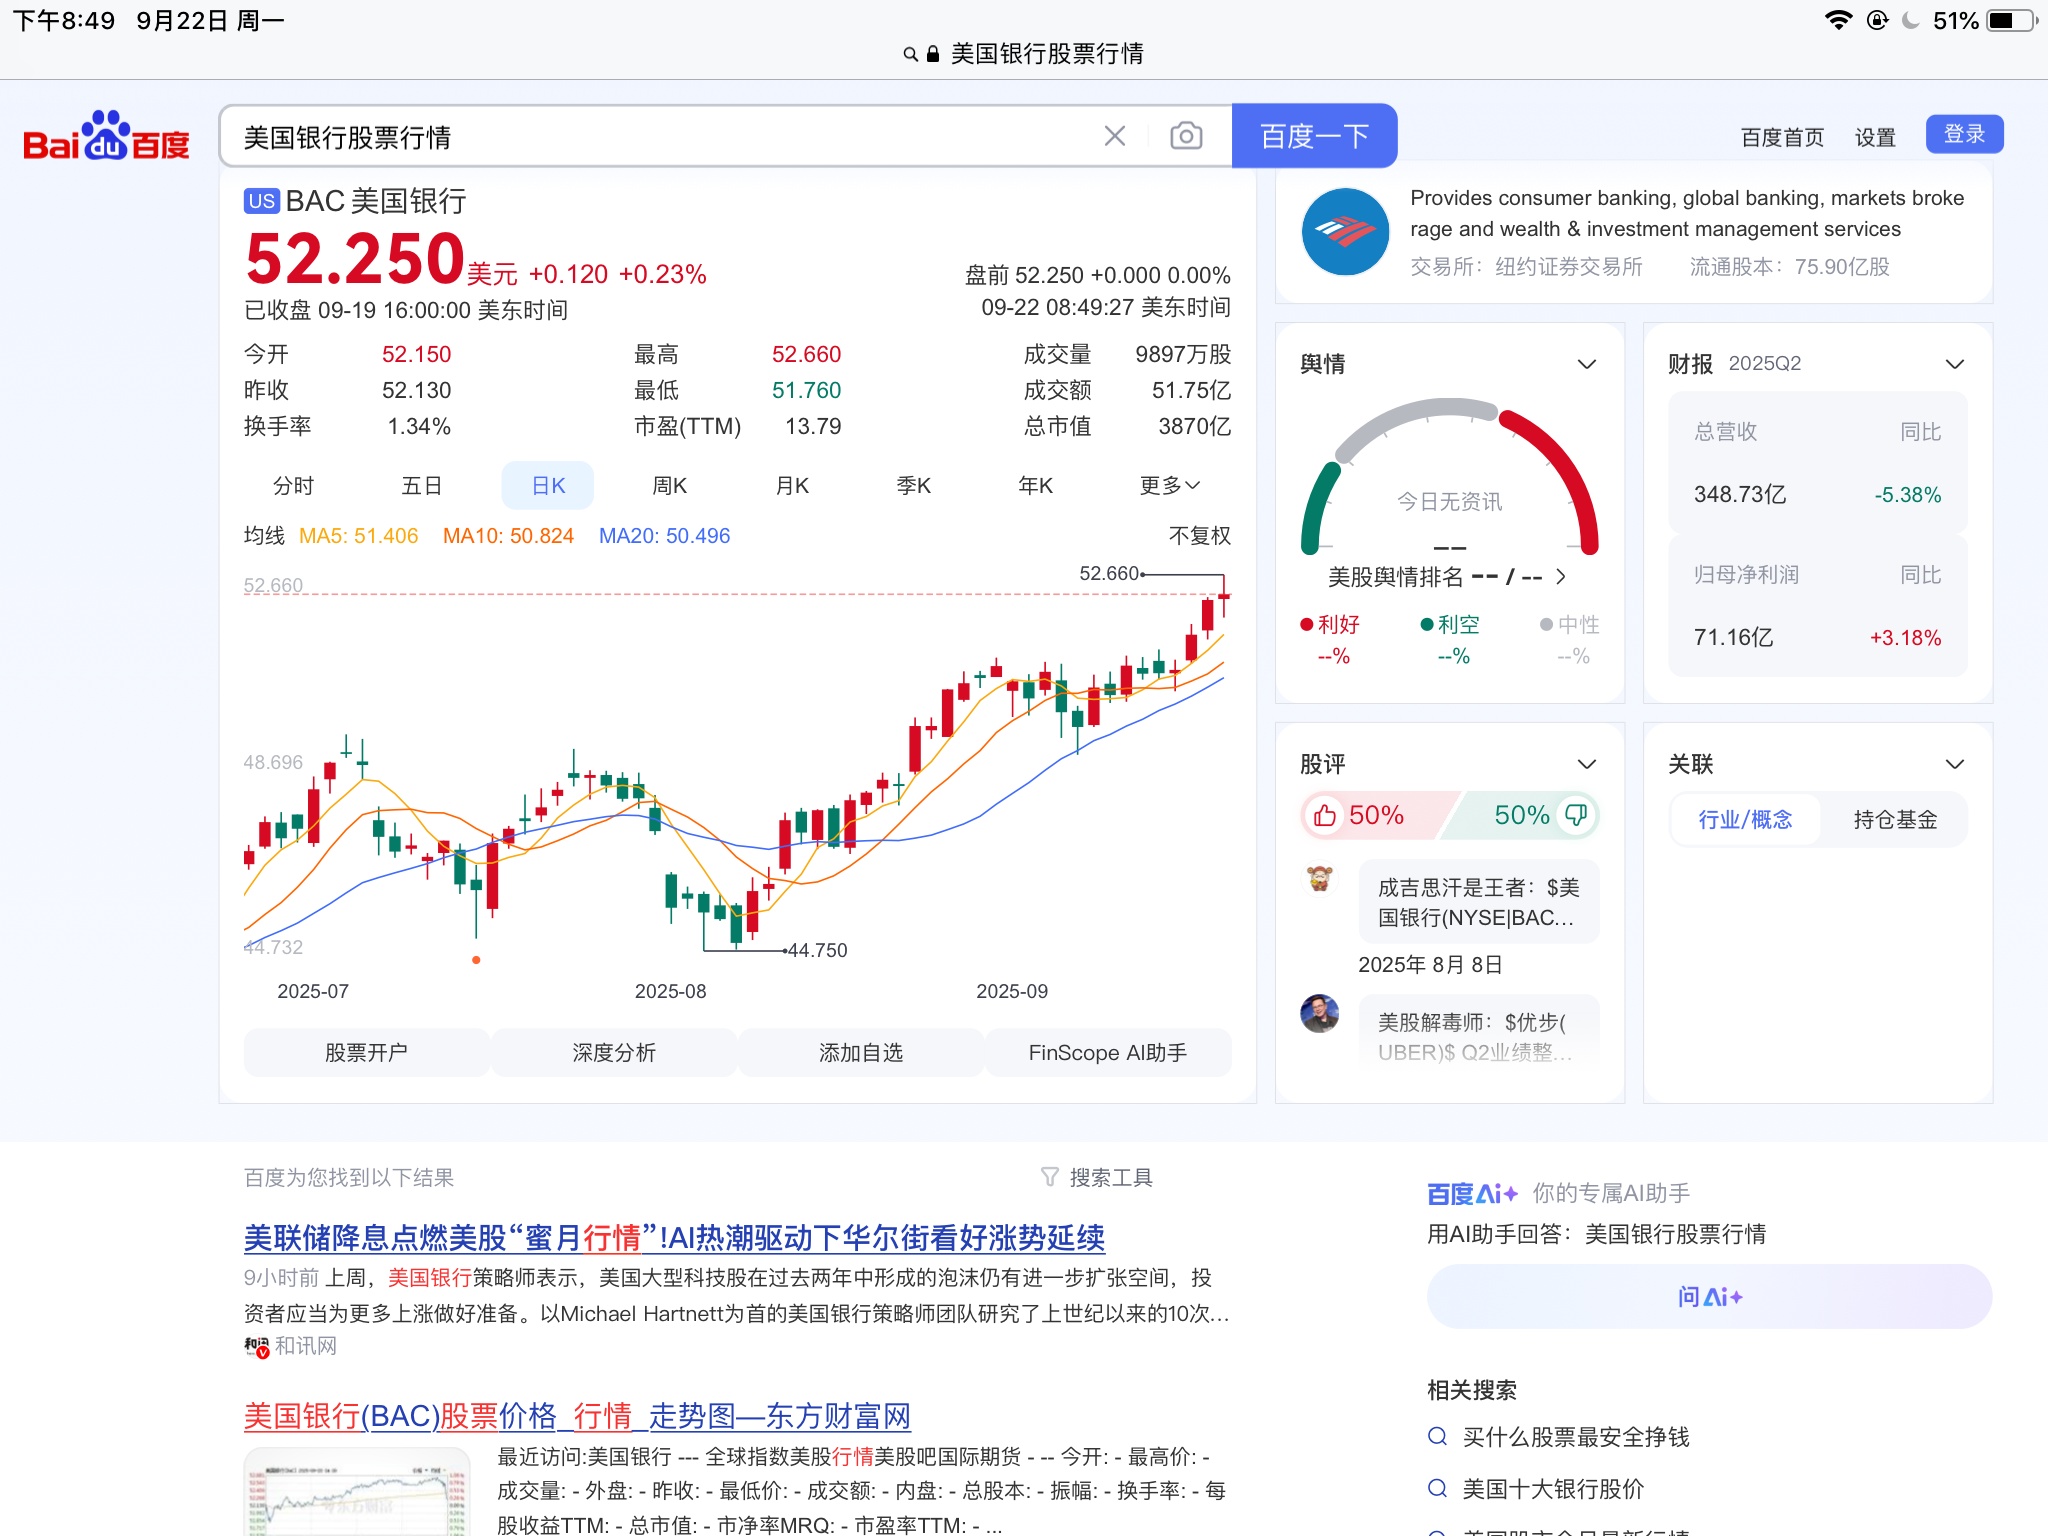
Task: Select the 日K chart tab
Action: [x=548, y=485]
